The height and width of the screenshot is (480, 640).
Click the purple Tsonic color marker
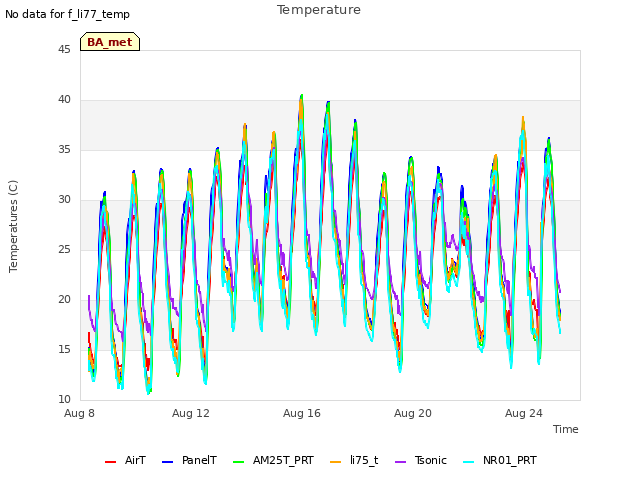pos(400,462)
